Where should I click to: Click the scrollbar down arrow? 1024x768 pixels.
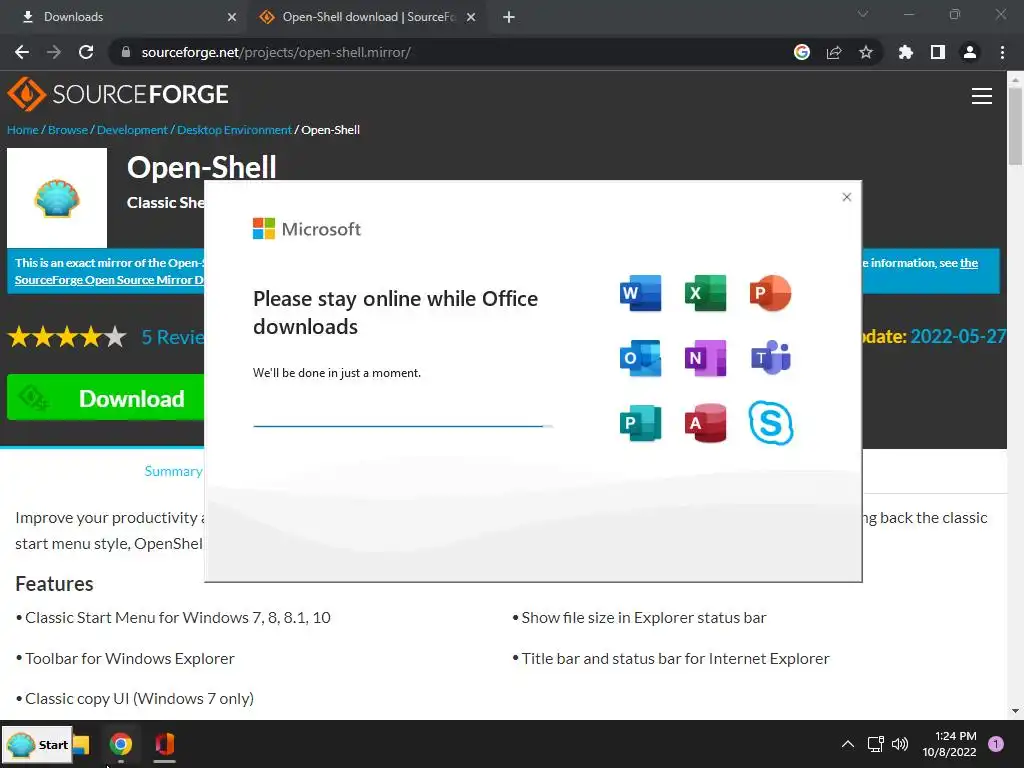pos(1015,711)
